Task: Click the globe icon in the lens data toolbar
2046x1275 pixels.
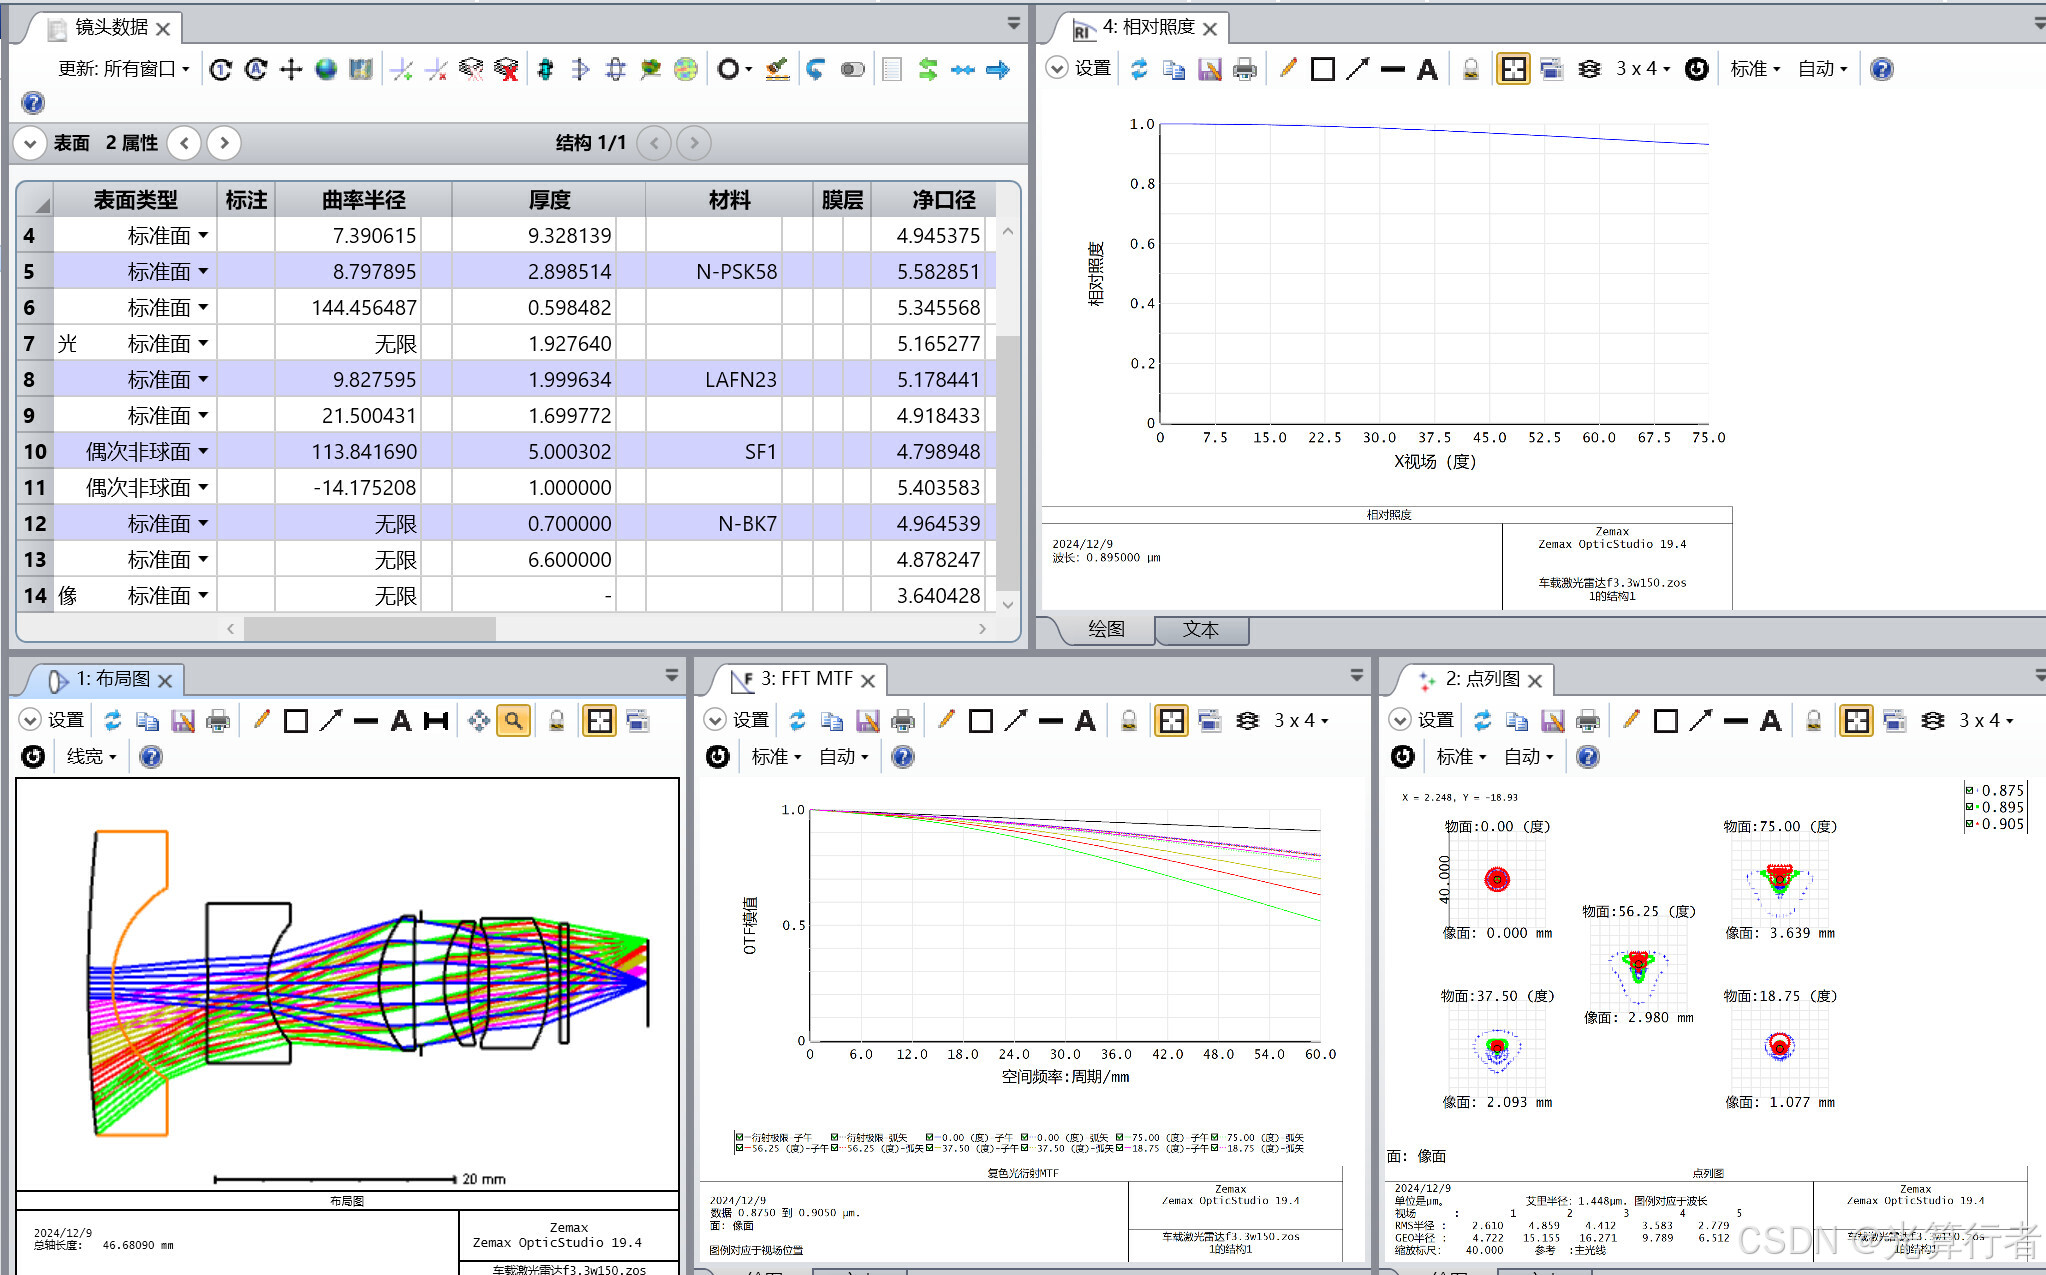Action: click(x=326, y=69)
